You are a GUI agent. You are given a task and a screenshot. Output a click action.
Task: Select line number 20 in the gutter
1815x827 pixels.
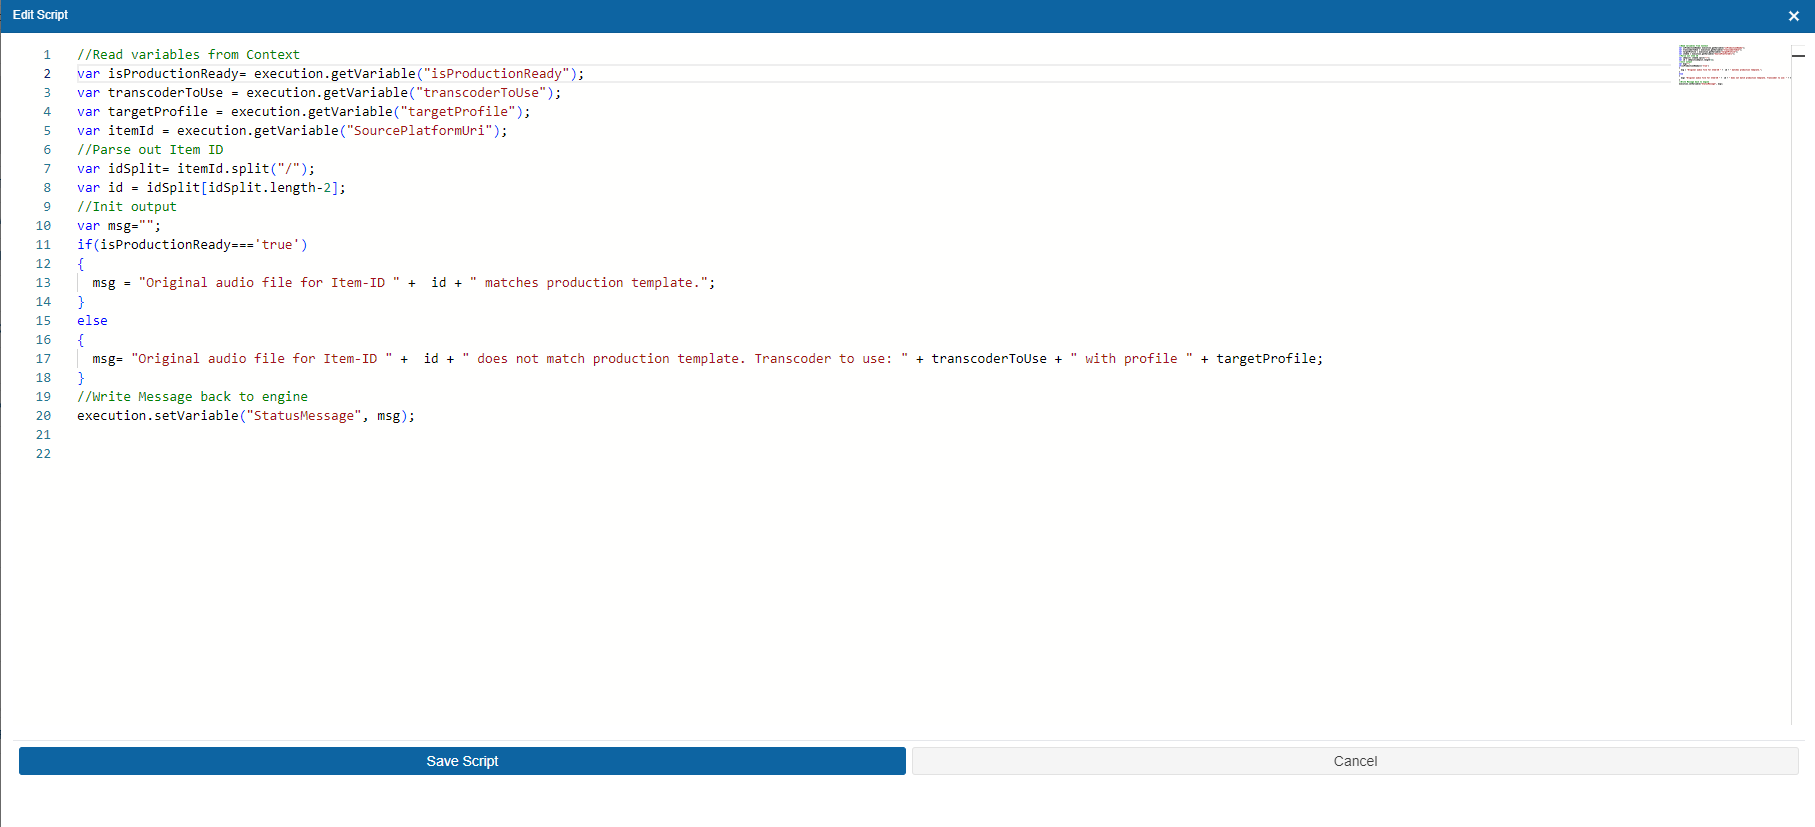(x=43, y=416)
